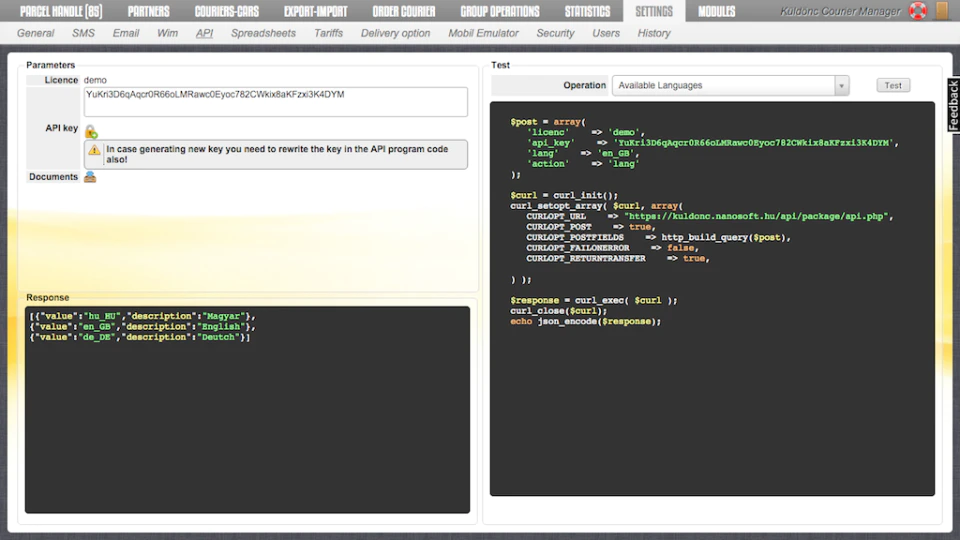Click the api.php URL in code
This screenshot has height=540, width=960.
click(x=756, y=216)
